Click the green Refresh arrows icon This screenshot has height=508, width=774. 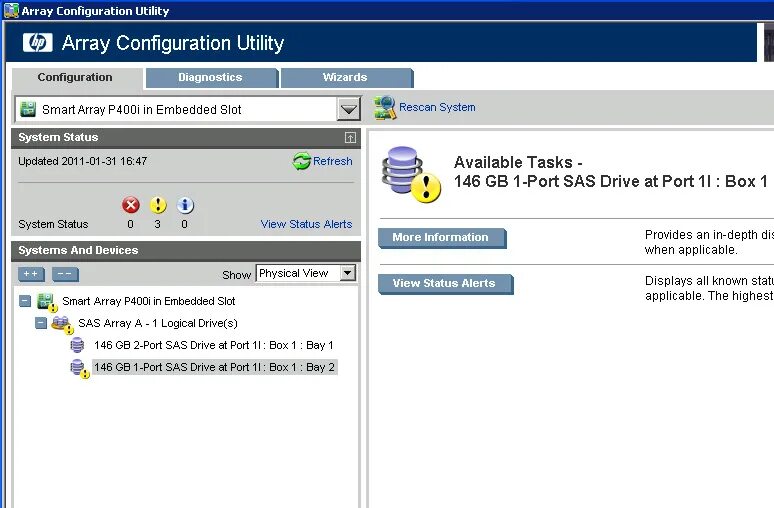pos(302,161)
